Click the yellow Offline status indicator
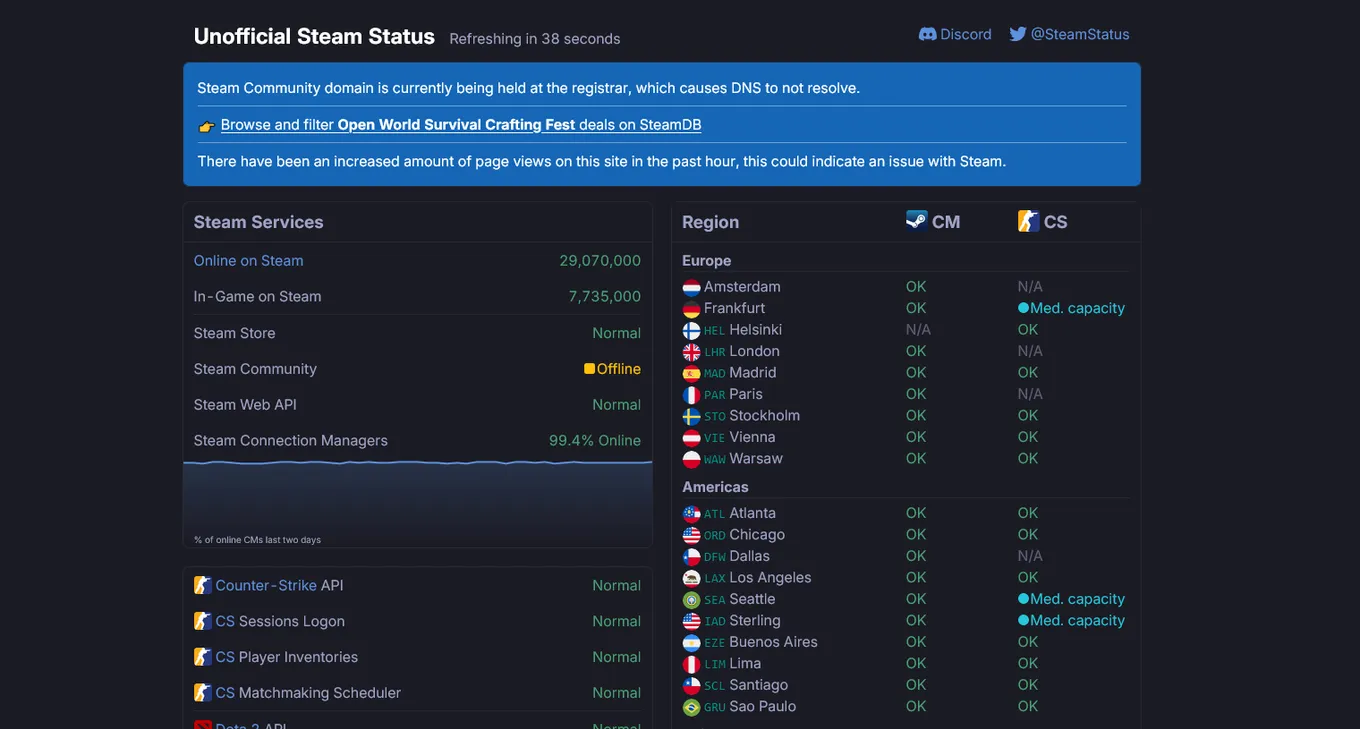1360x729 pixels. tap(590, 369)
